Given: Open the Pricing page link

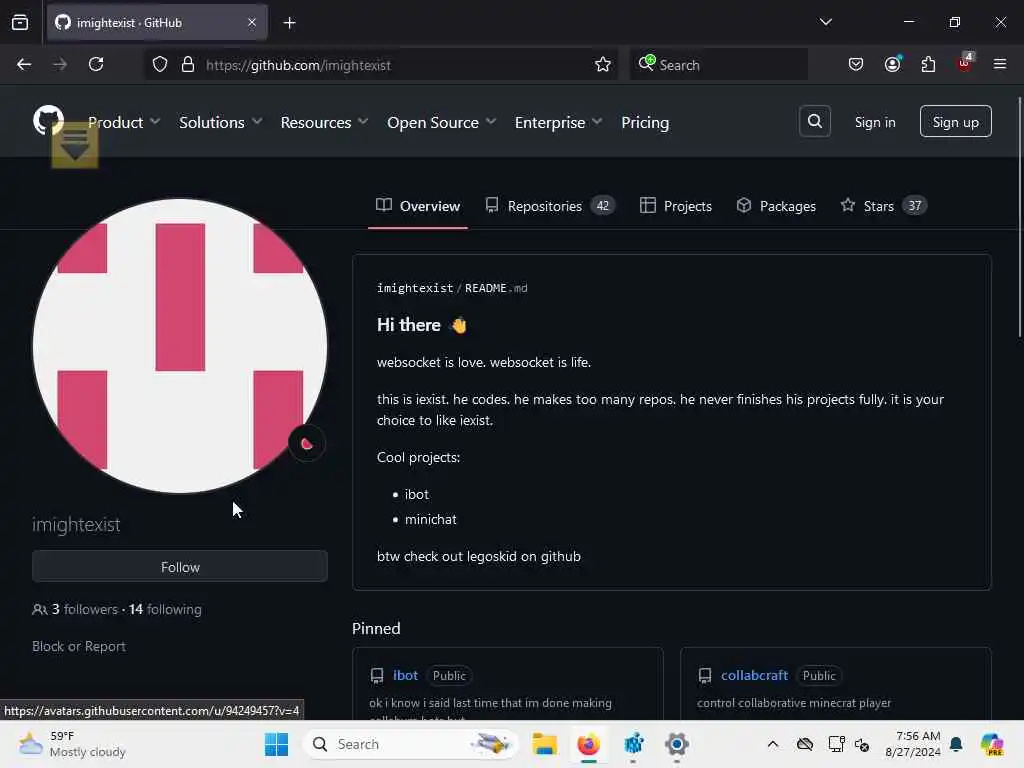Looking at the screenshot, I should pyautogui.click(x=645, y=122).
